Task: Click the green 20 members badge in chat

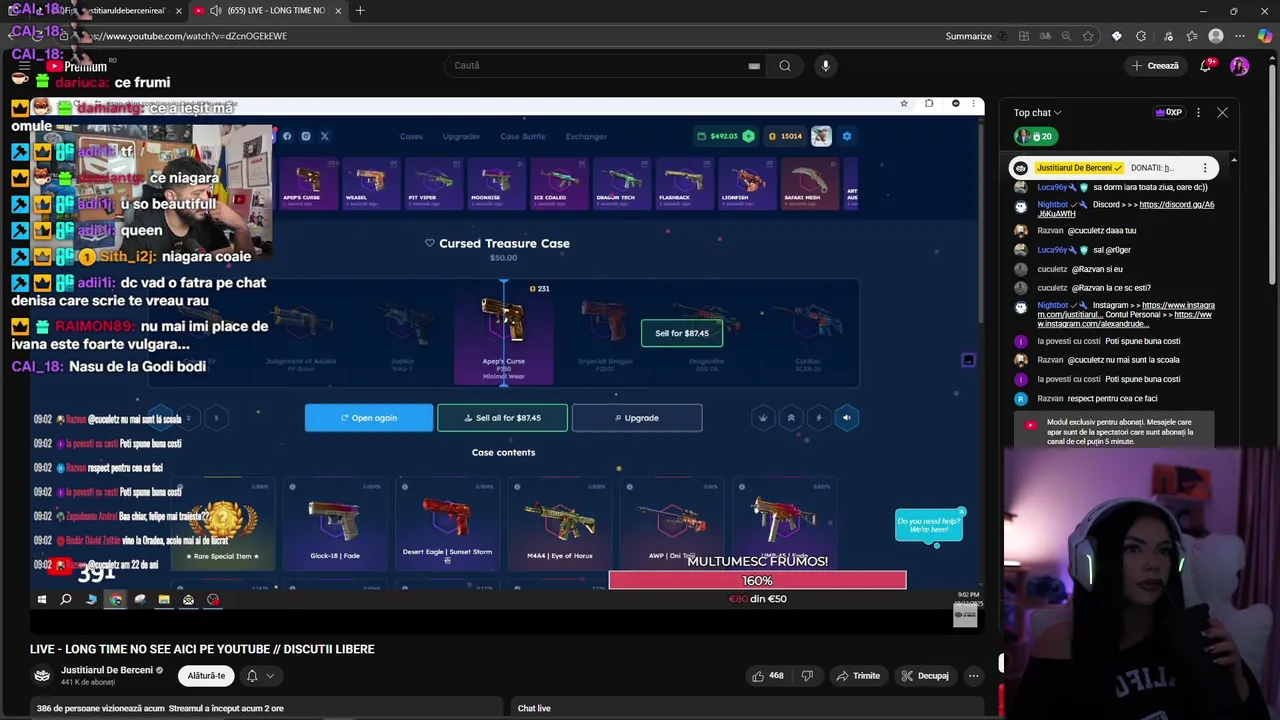Action: (x=1035, y=136)
